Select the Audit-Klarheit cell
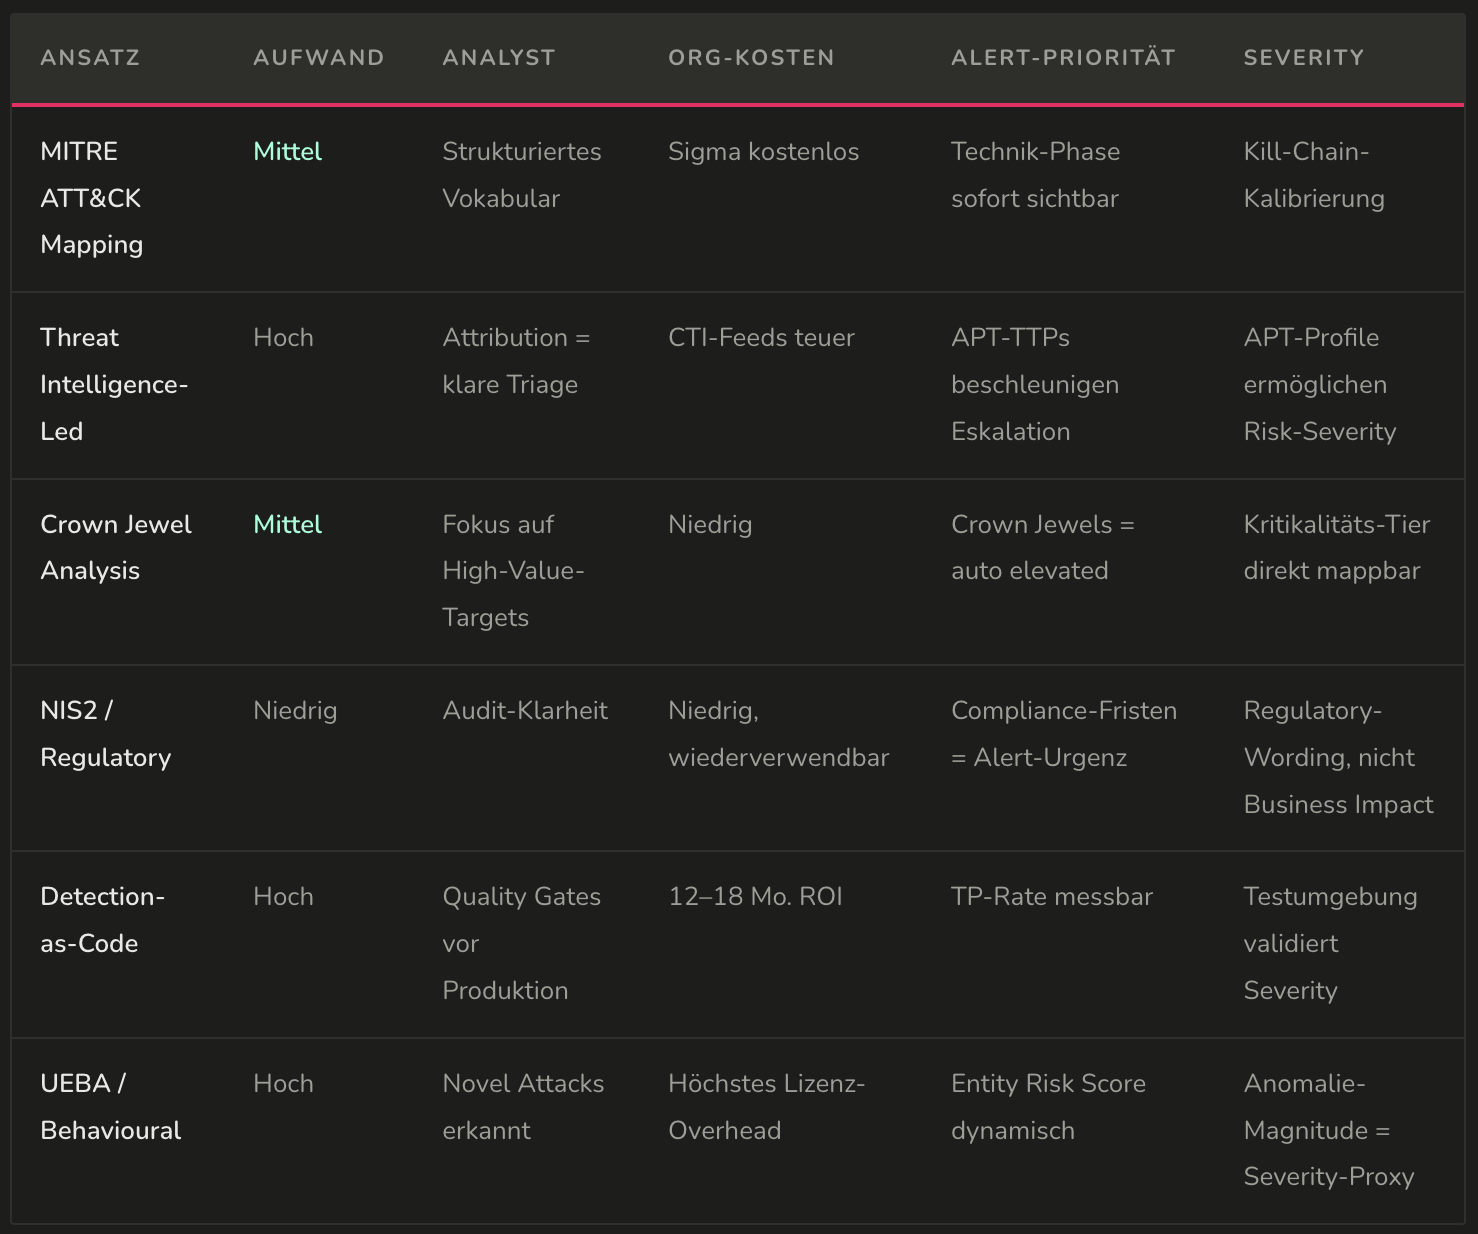This screenshot has height=1234, width=1478. tap(525, 711)
